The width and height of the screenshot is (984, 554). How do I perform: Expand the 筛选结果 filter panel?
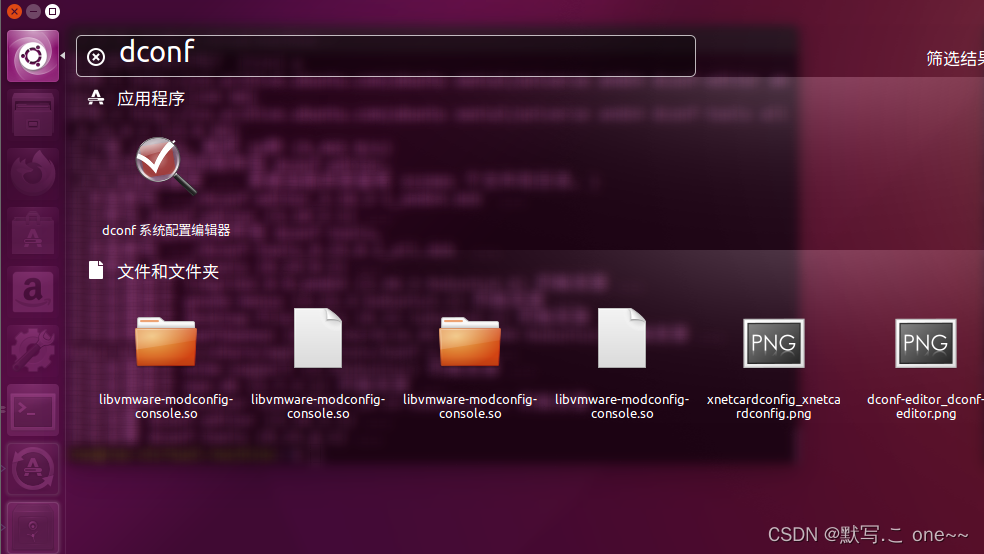pos(955,58)
